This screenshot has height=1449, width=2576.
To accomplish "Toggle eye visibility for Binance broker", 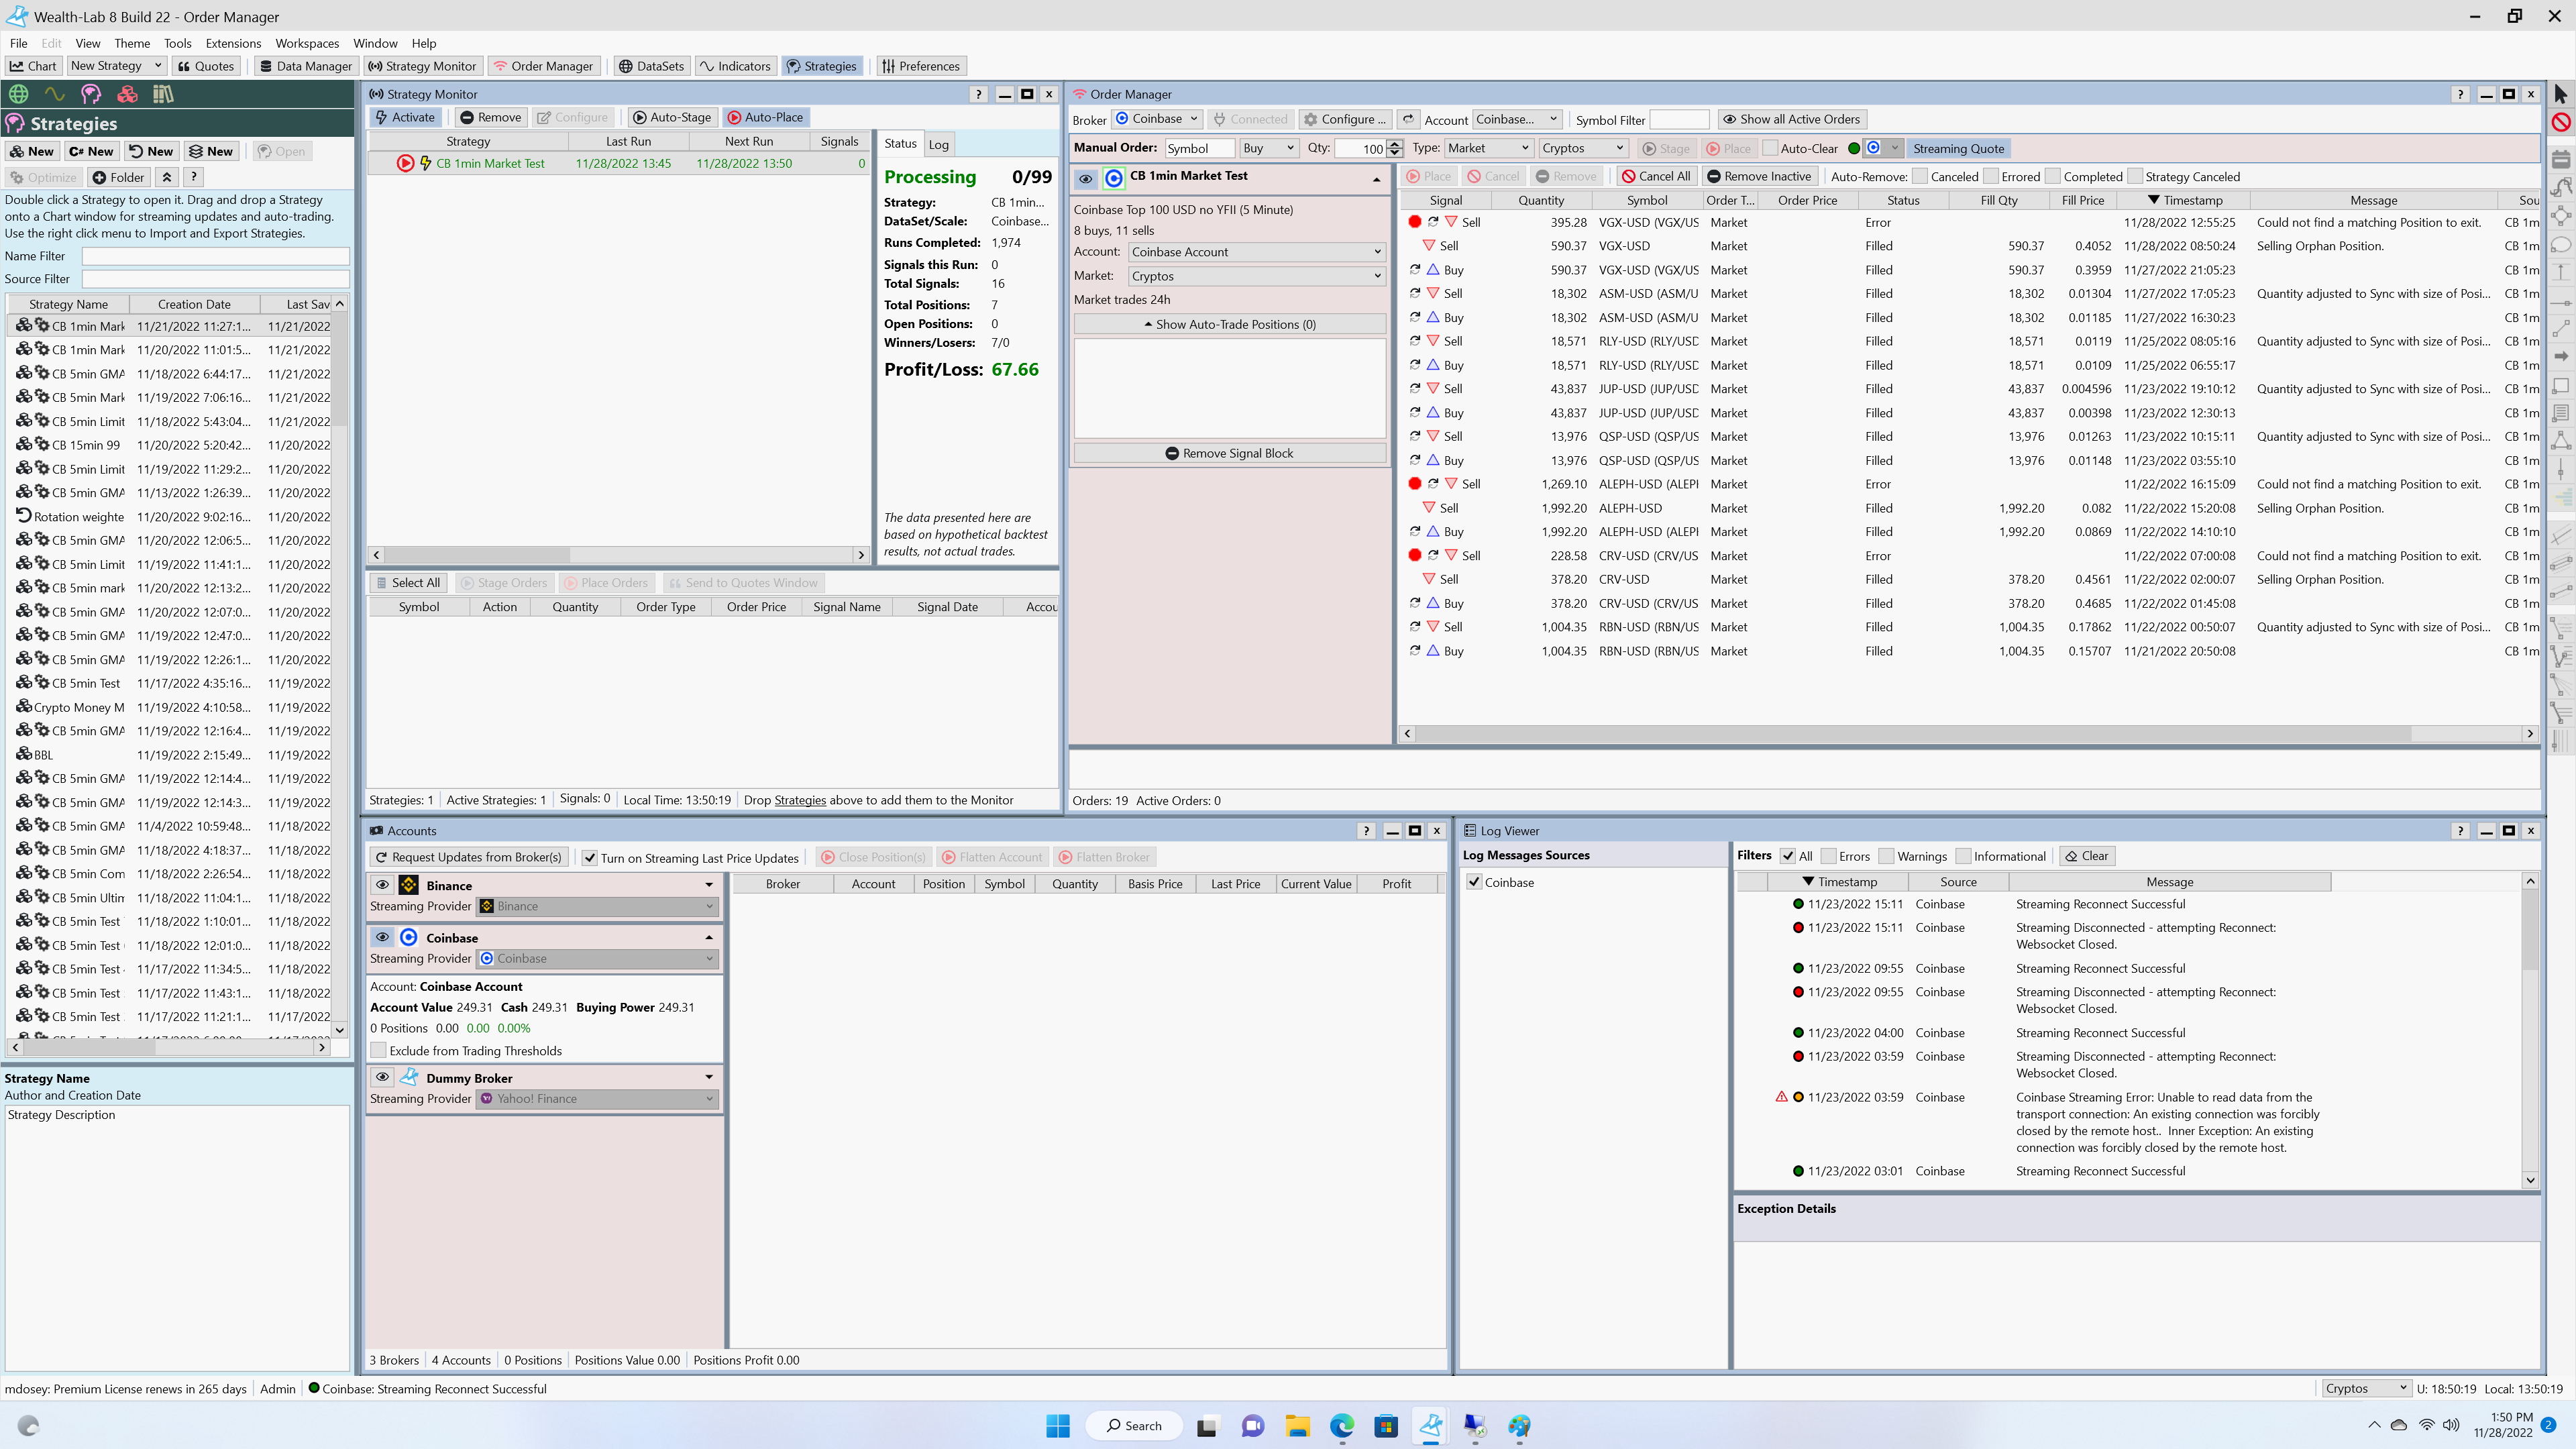I will [x=382, y=885].
